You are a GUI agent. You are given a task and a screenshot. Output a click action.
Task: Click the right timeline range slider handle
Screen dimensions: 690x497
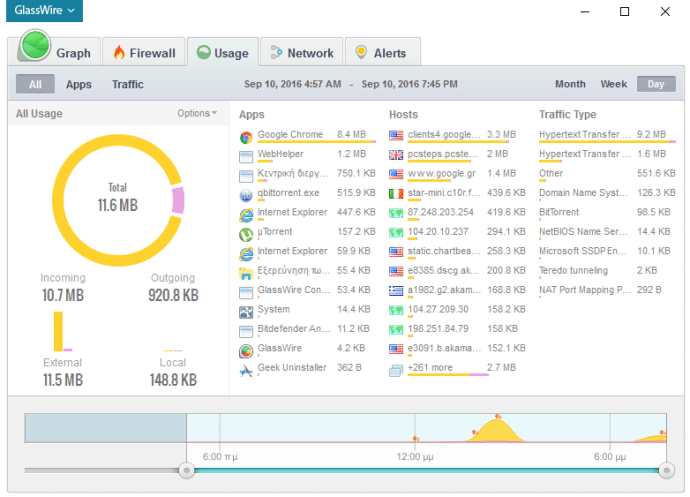[667, 471]
